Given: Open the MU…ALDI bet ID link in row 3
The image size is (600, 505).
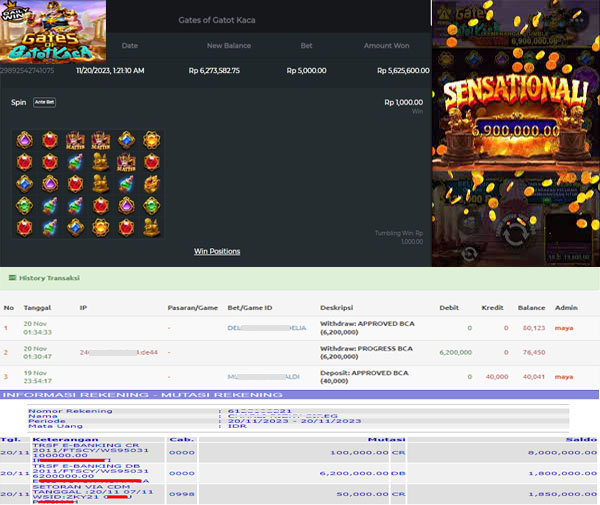Looking at the screenshot, I should coord(263,377).
